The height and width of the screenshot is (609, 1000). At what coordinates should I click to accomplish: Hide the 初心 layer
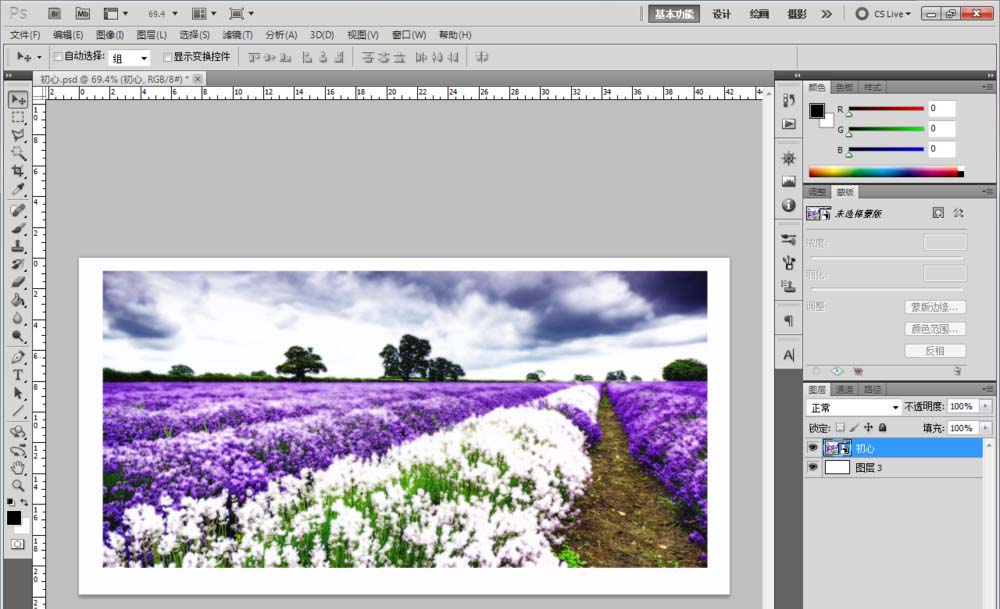812,448
